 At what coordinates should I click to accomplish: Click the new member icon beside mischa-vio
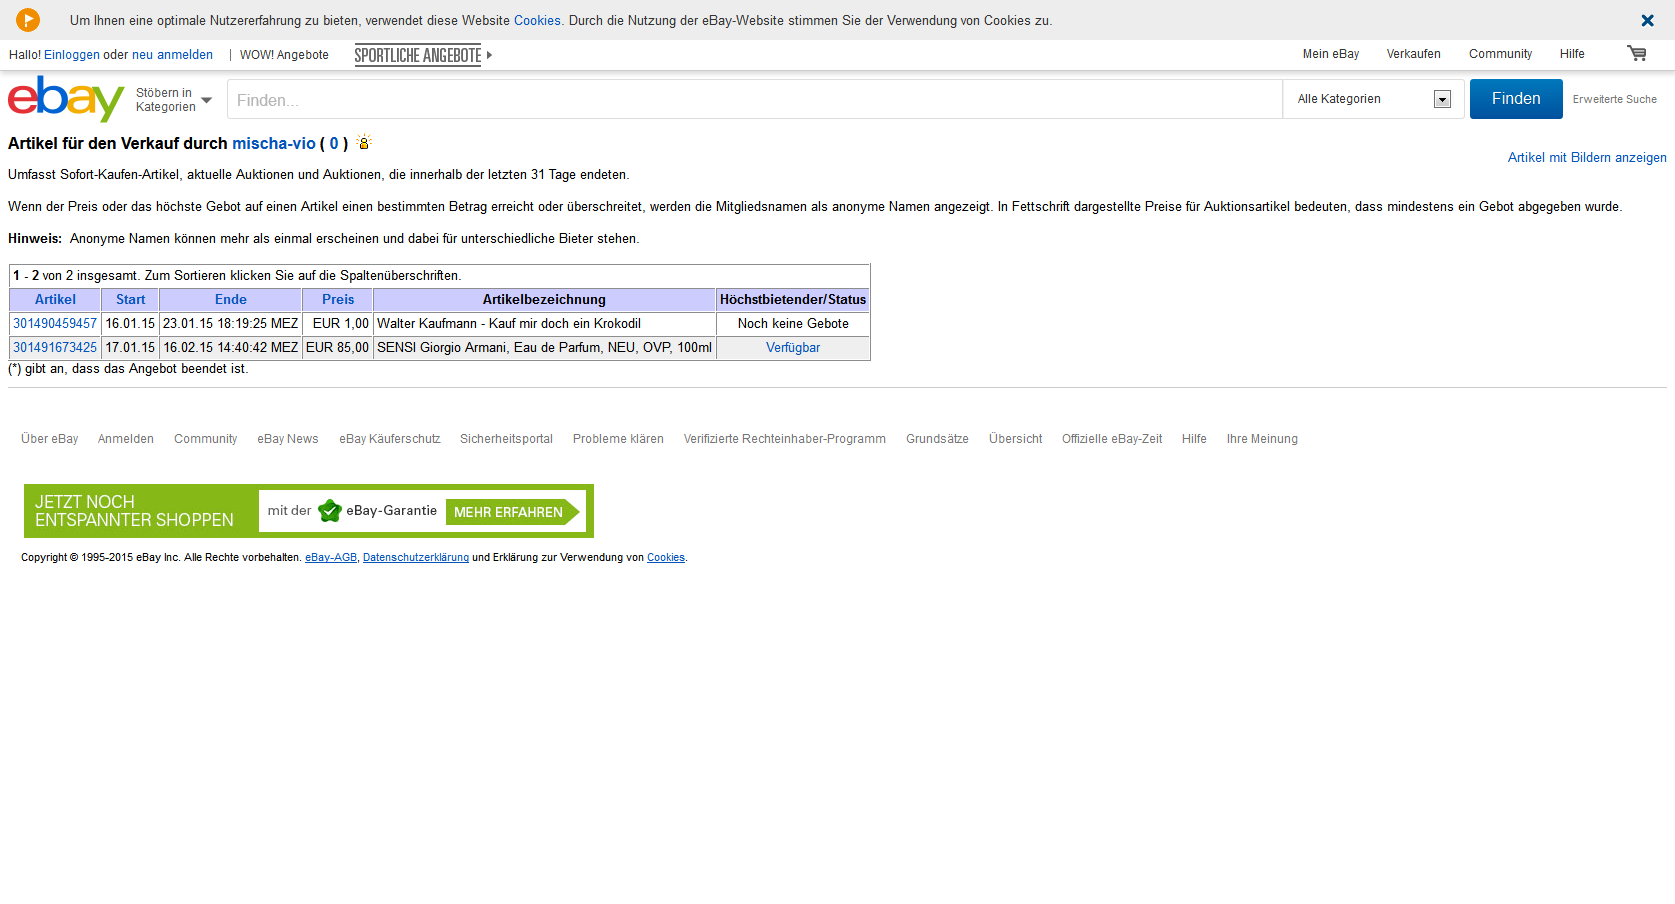(x=364, y=143)
